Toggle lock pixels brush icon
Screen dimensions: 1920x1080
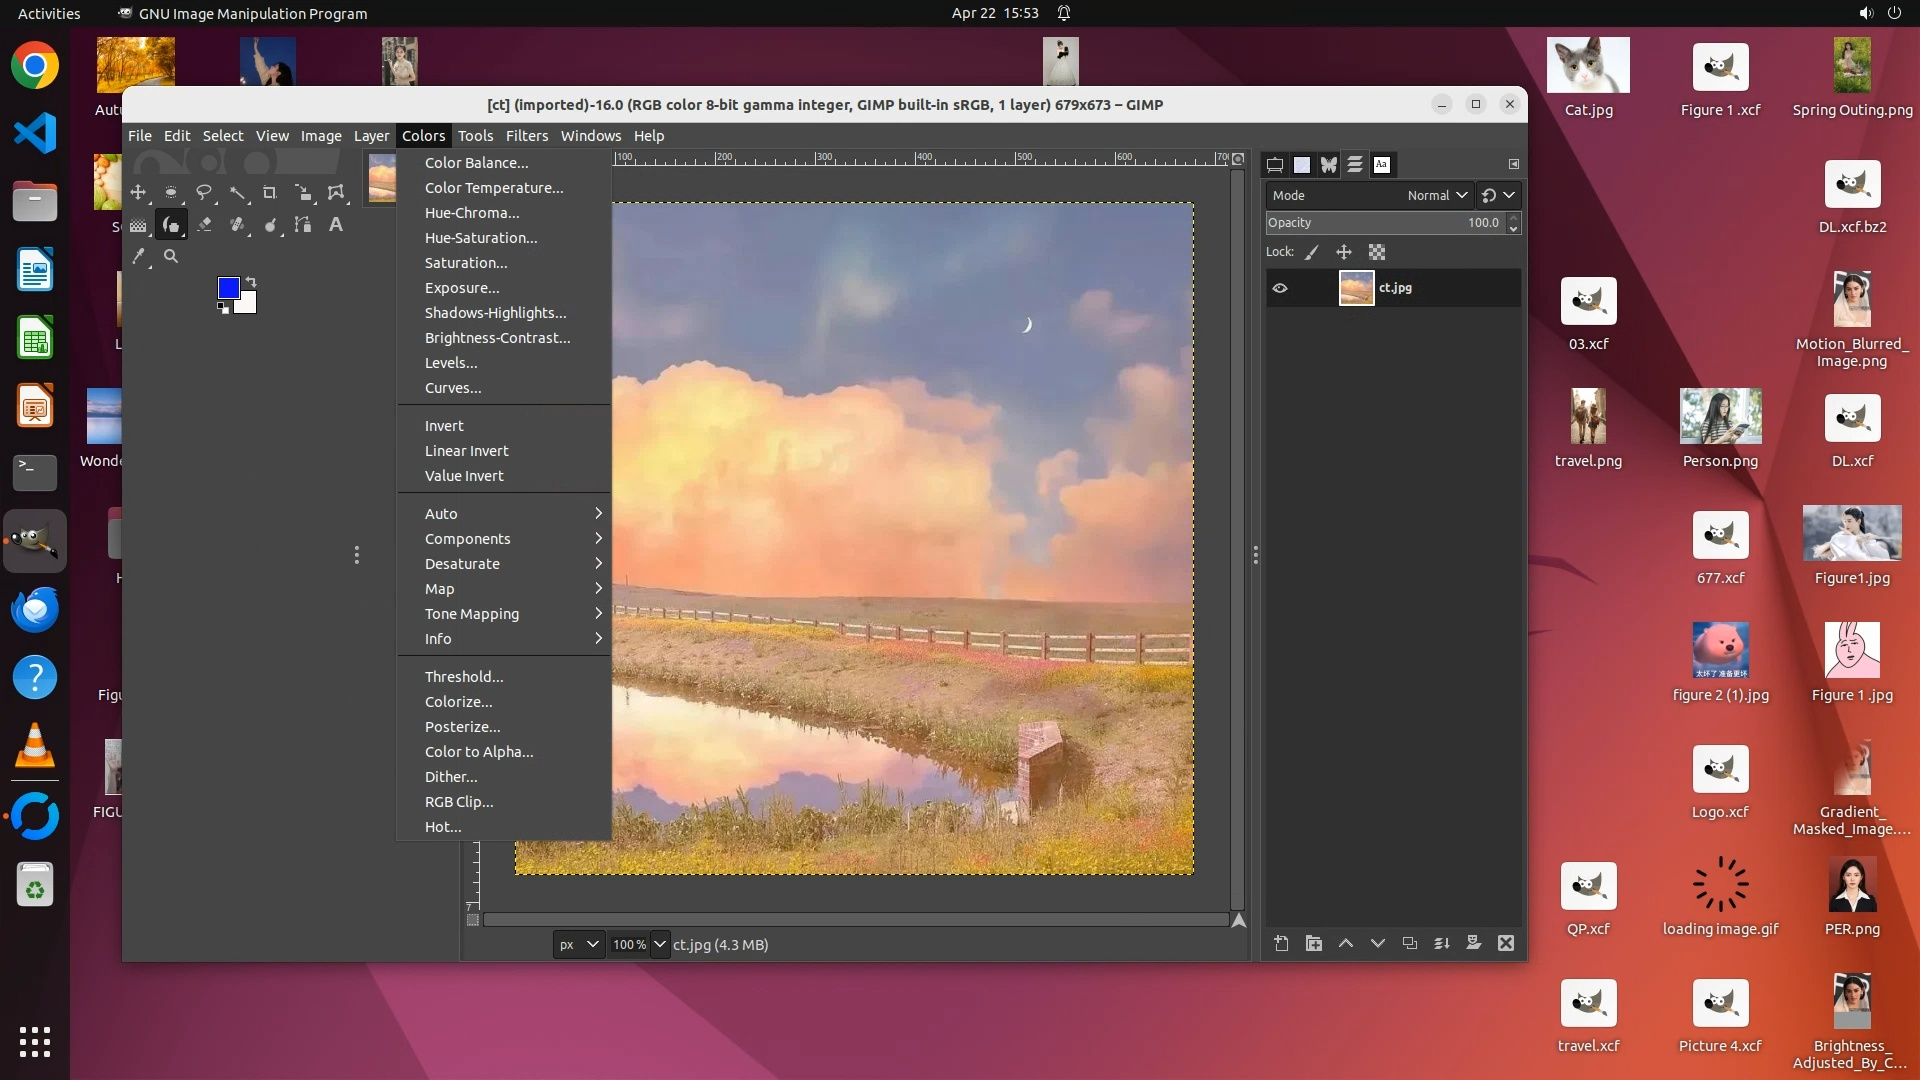coord(1312,253)
